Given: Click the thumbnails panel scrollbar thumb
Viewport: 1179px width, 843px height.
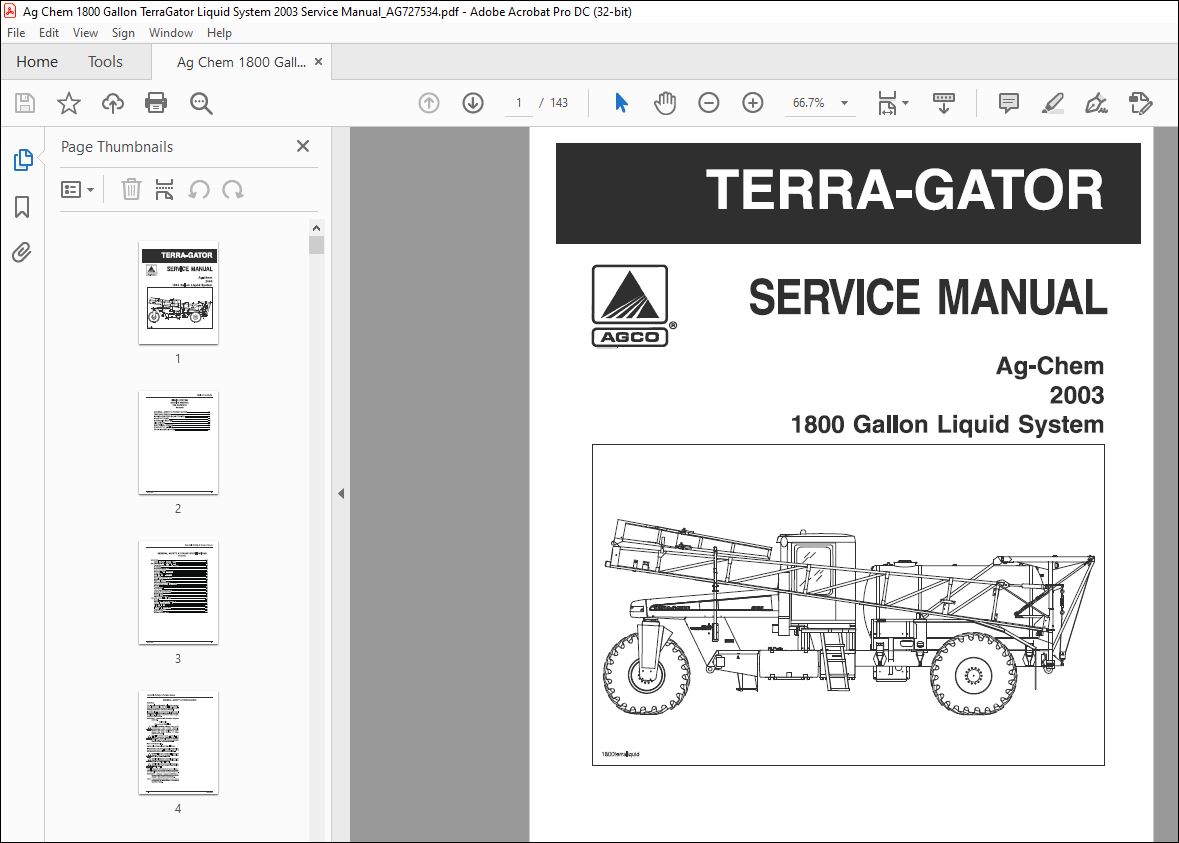Looking at the screenshot, I should point(317,245).
